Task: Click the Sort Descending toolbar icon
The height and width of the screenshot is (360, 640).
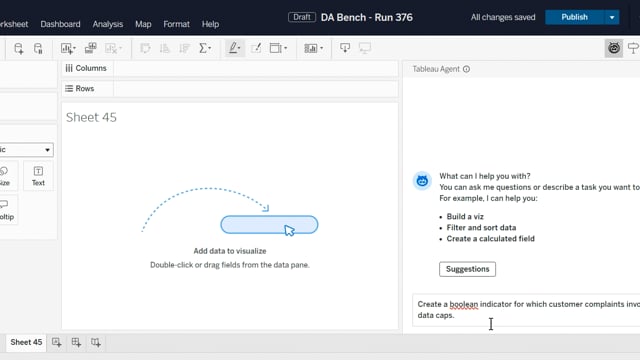Action: pos(184,48)
